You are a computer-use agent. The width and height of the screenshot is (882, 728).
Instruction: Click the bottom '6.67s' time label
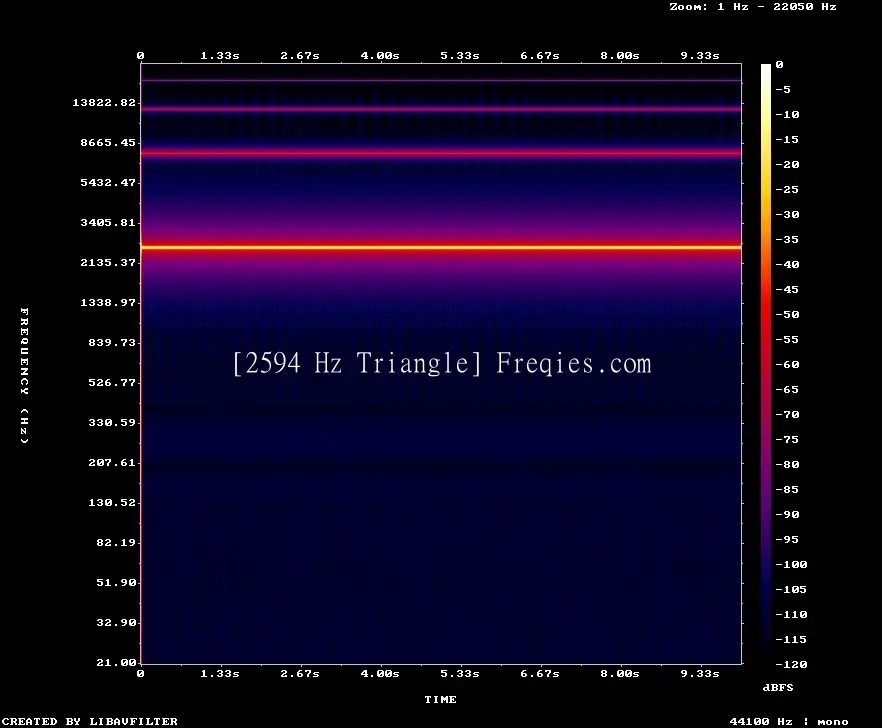click(539, 673)
